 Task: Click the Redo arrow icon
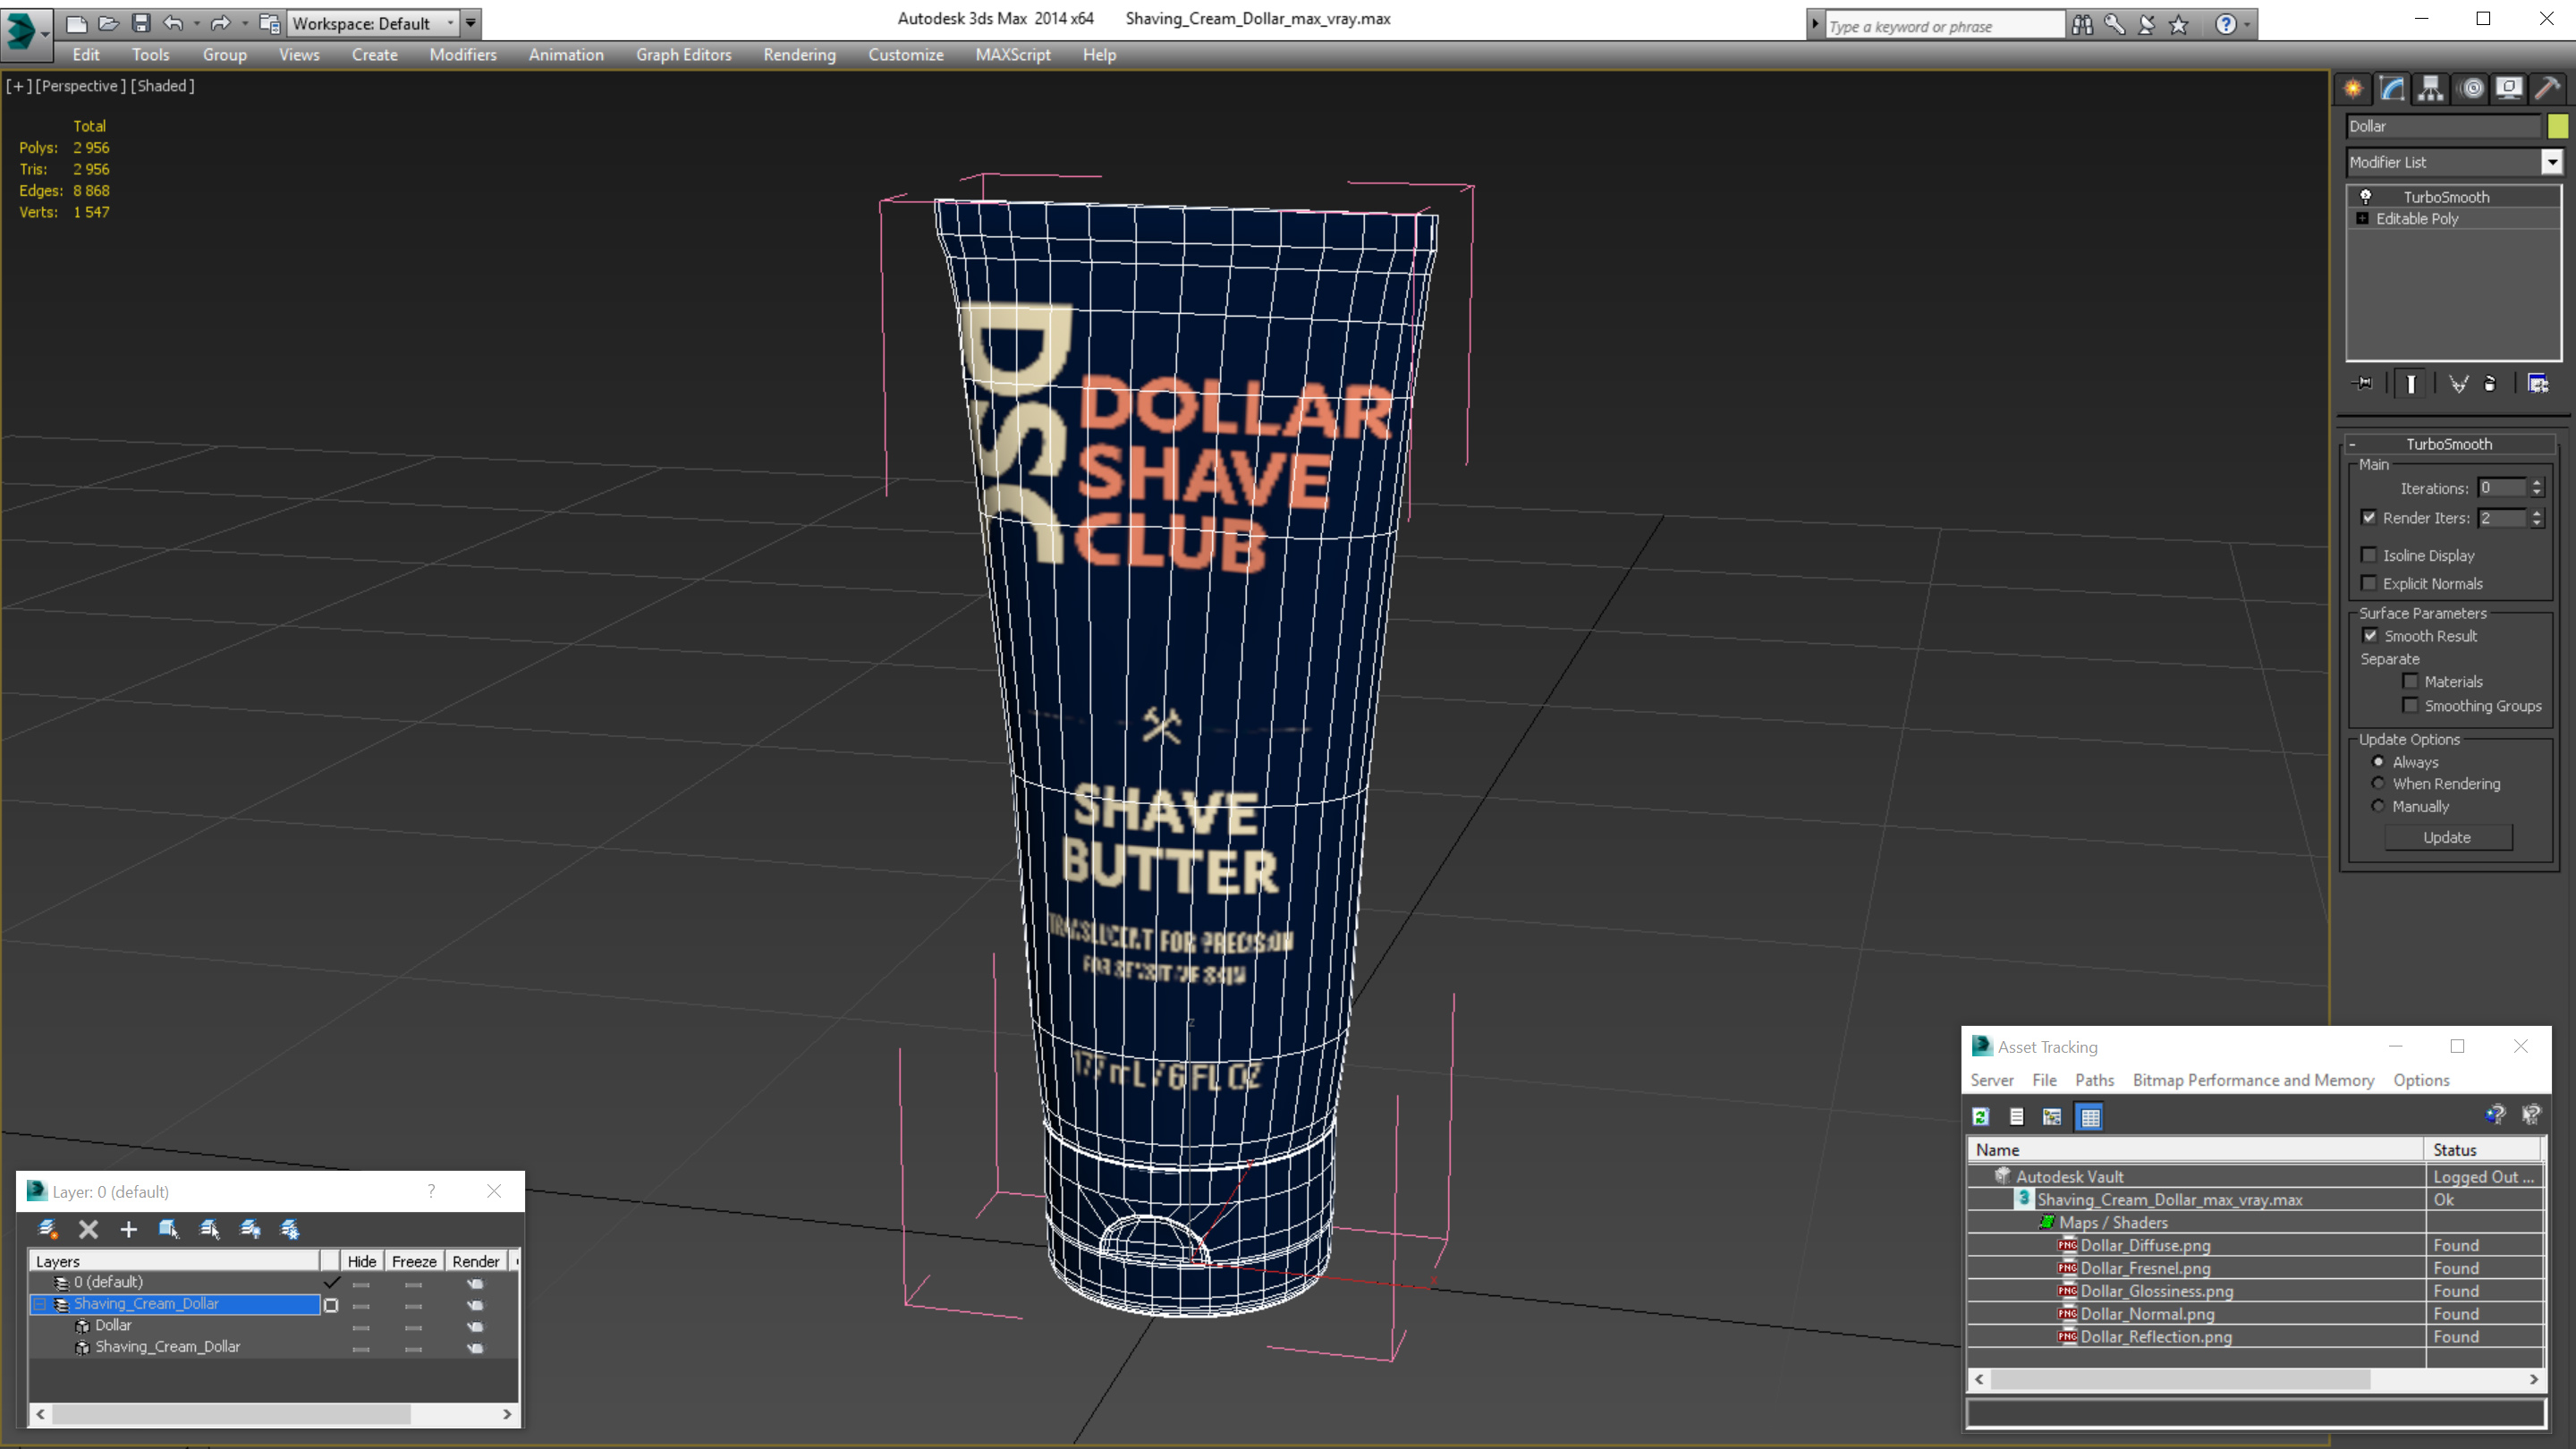click(x=220, y=23)
